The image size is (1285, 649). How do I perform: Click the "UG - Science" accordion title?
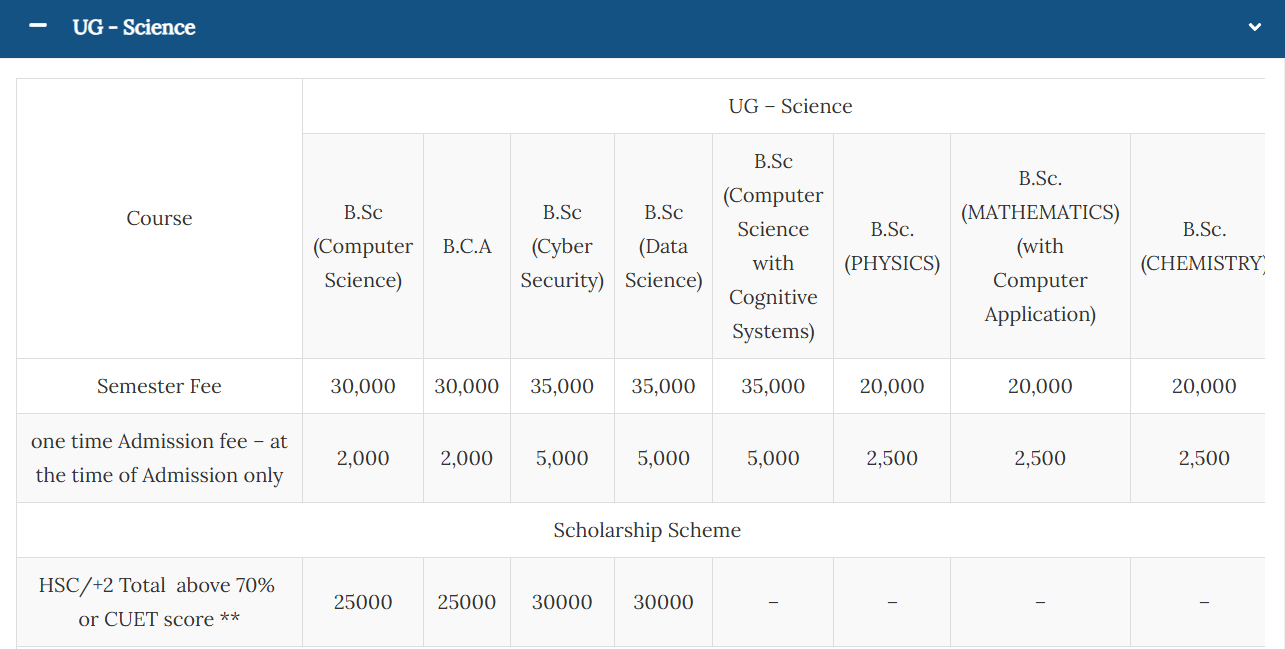pos(134,28)
